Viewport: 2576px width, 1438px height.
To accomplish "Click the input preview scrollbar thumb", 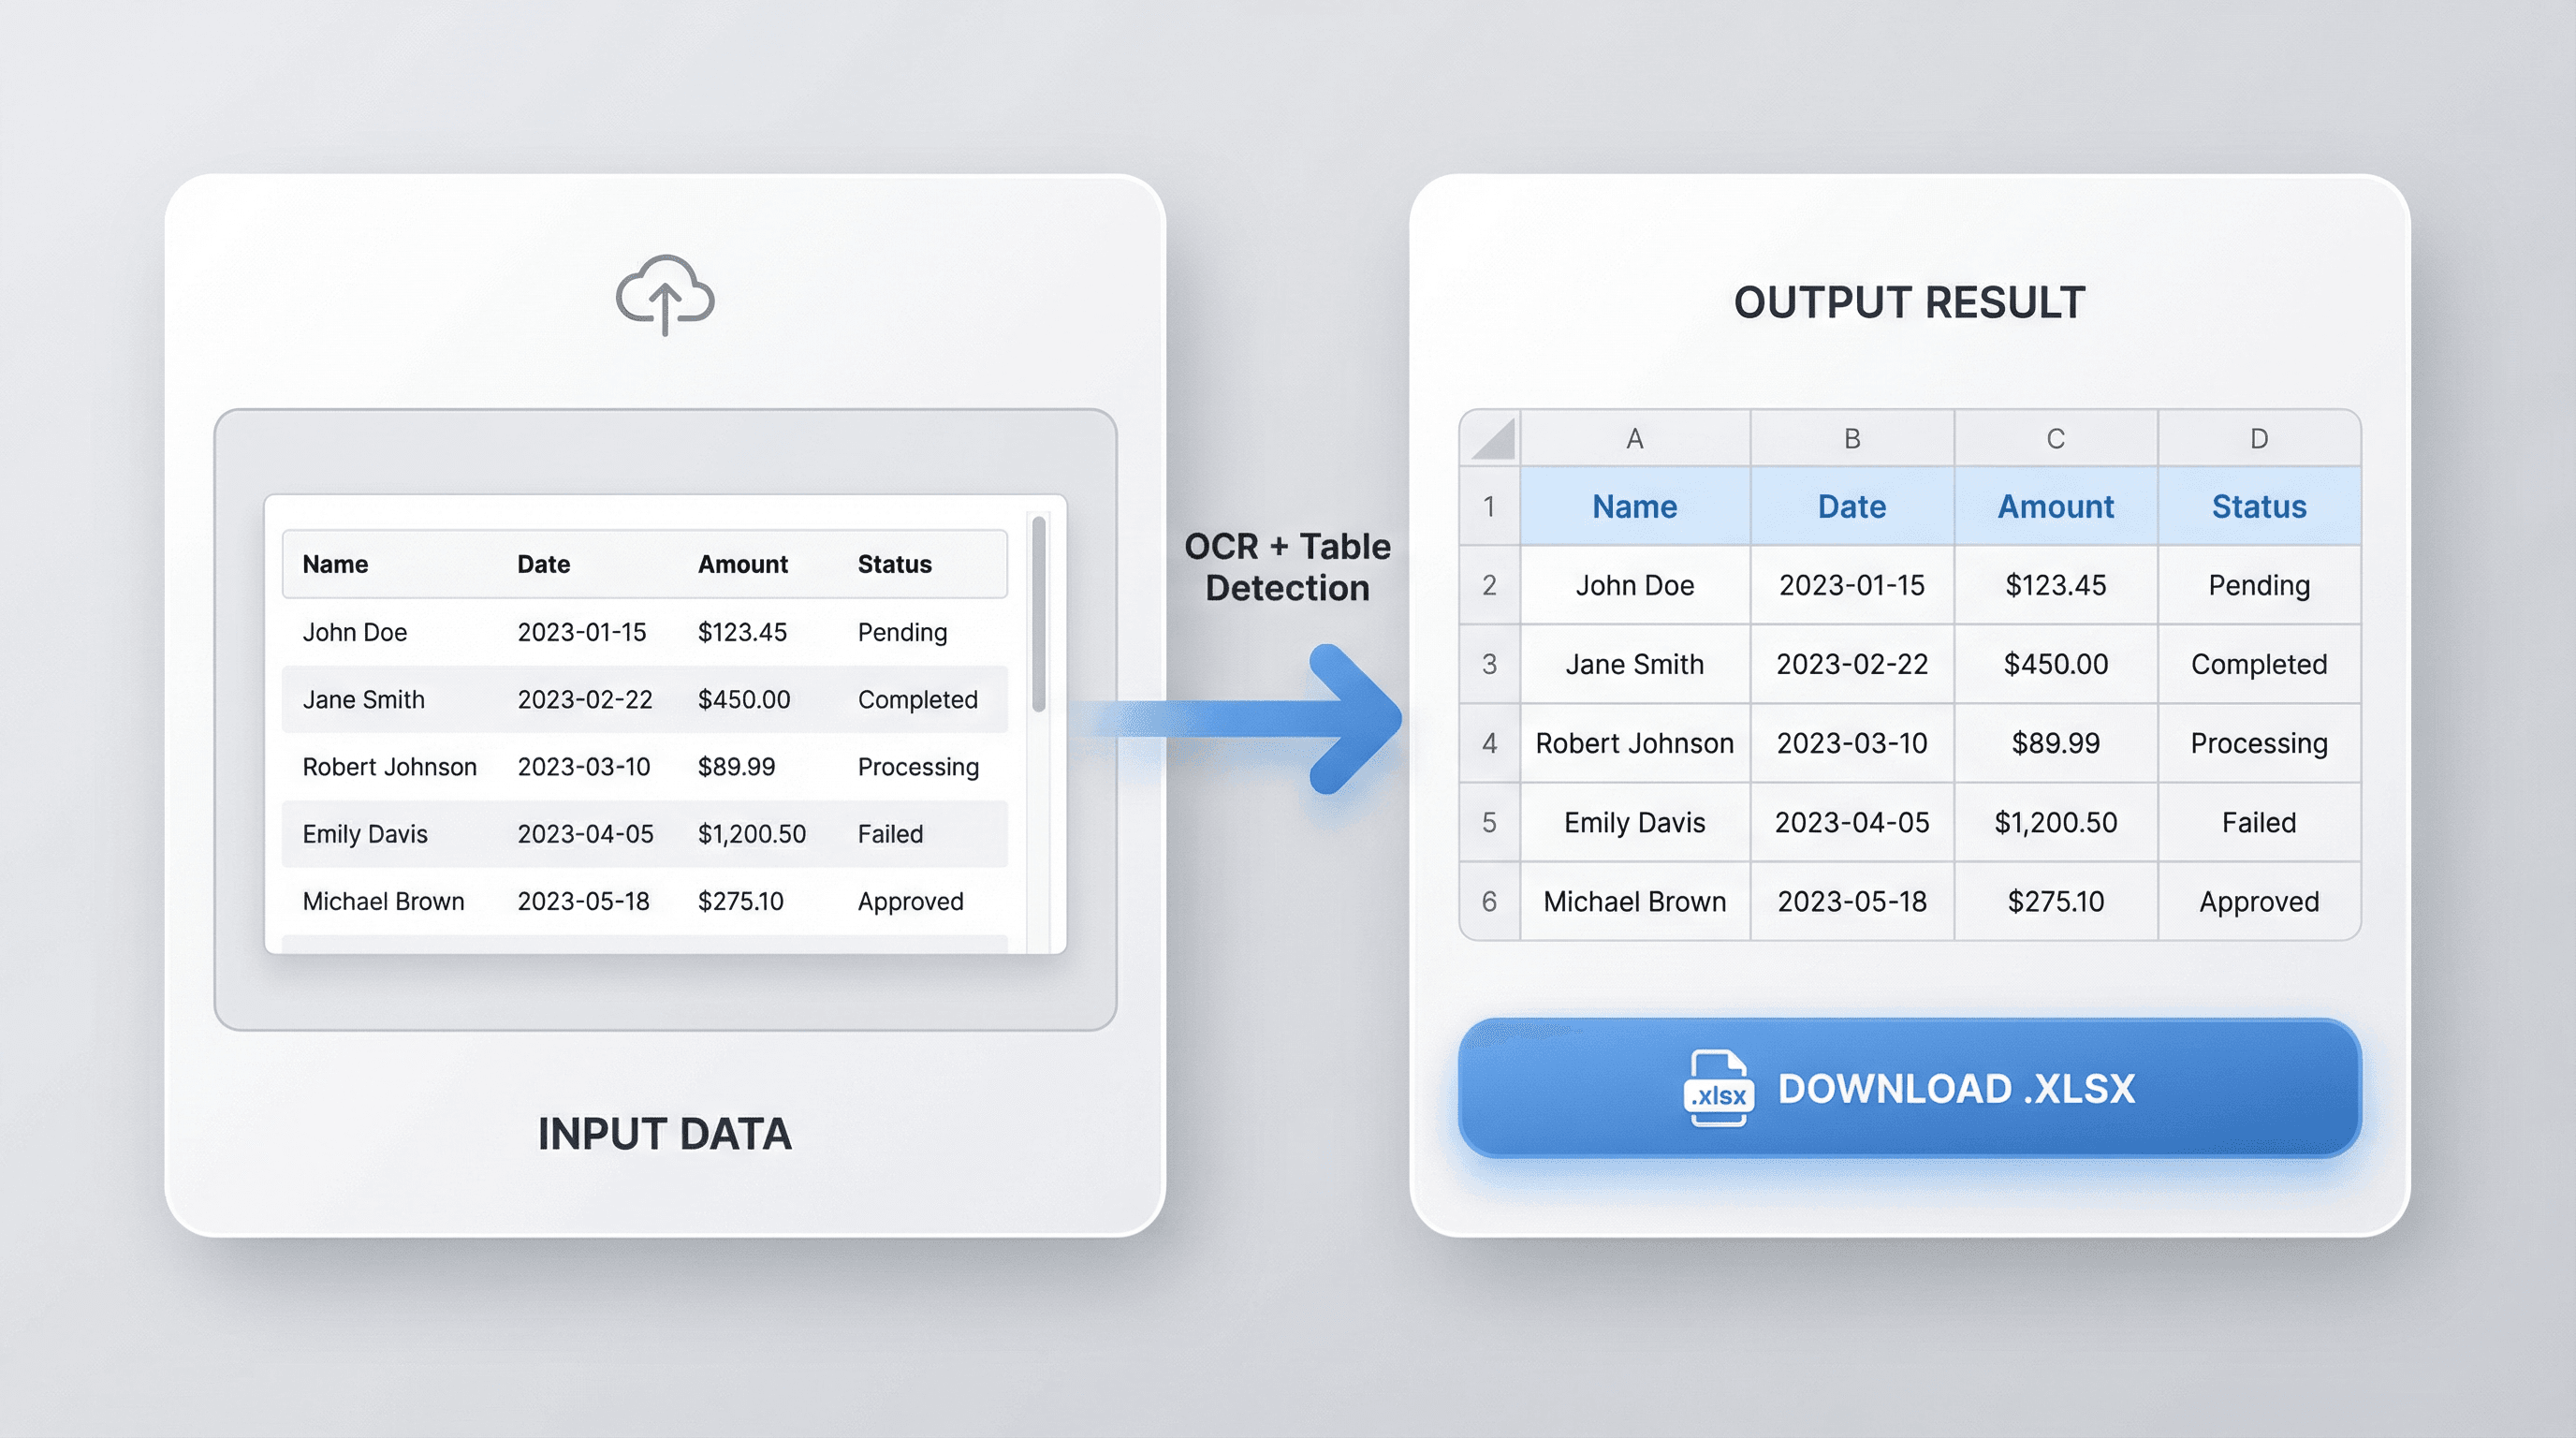I will [1039, 612].
